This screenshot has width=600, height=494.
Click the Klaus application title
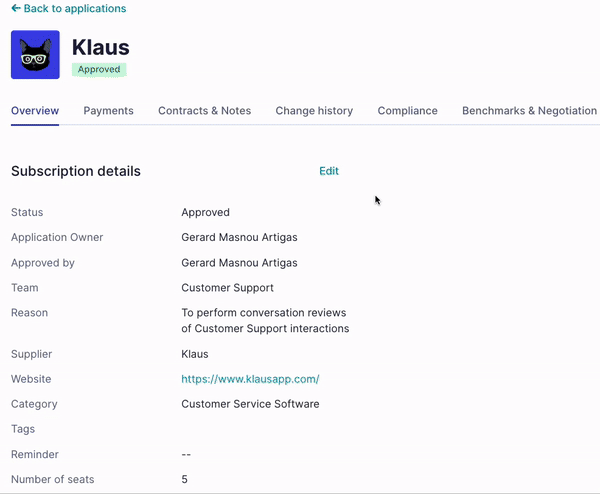[x=101, y=47]
